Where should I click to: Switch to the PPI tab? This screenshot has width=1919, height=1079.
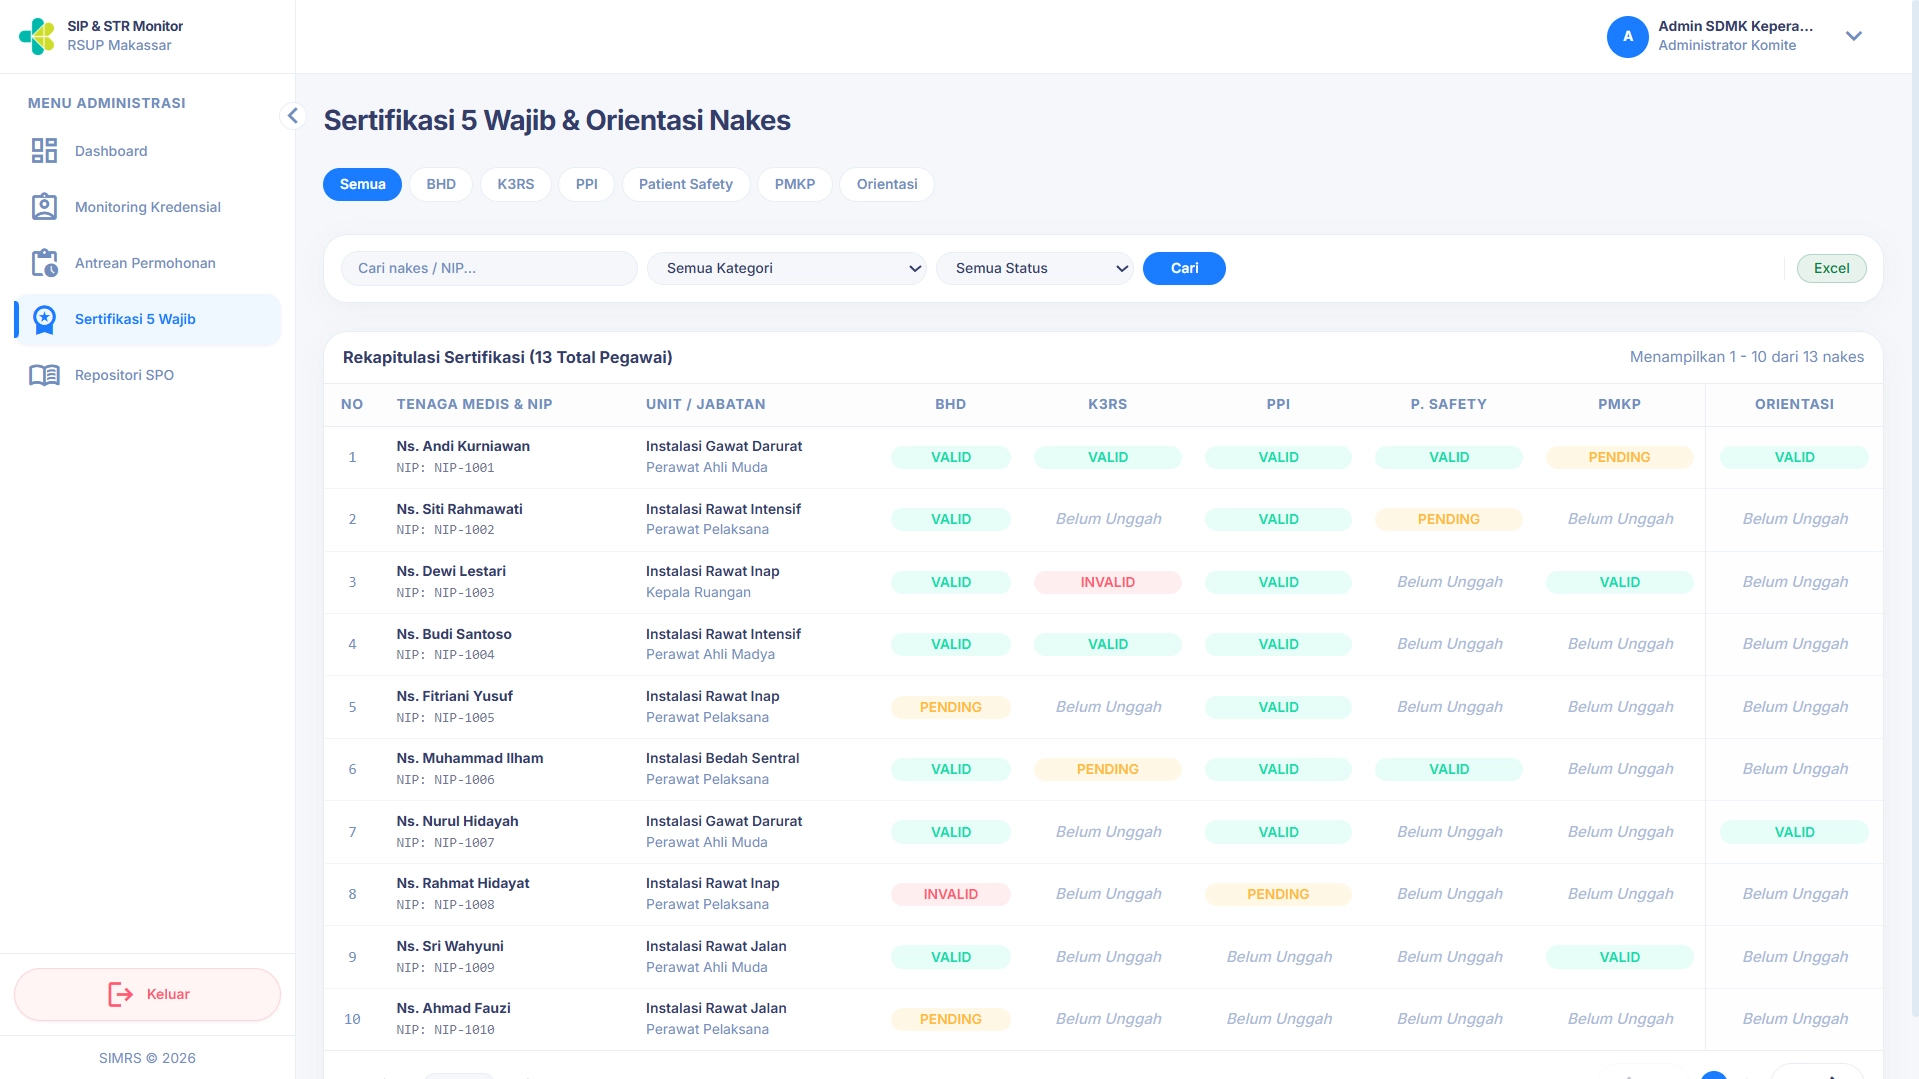pyautogui.click(x=587, y=184)
